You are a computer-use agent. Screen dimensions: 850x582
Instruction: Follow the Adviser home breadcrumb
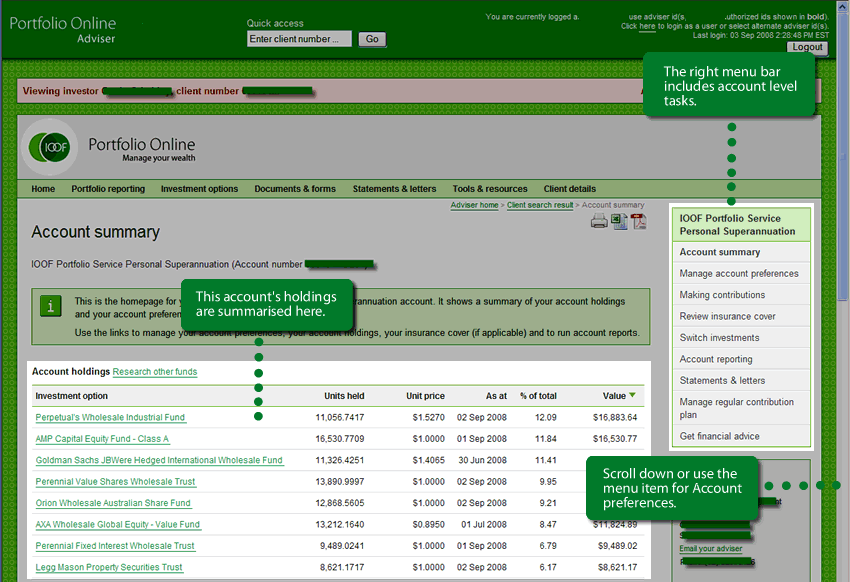tap(474, 205)
